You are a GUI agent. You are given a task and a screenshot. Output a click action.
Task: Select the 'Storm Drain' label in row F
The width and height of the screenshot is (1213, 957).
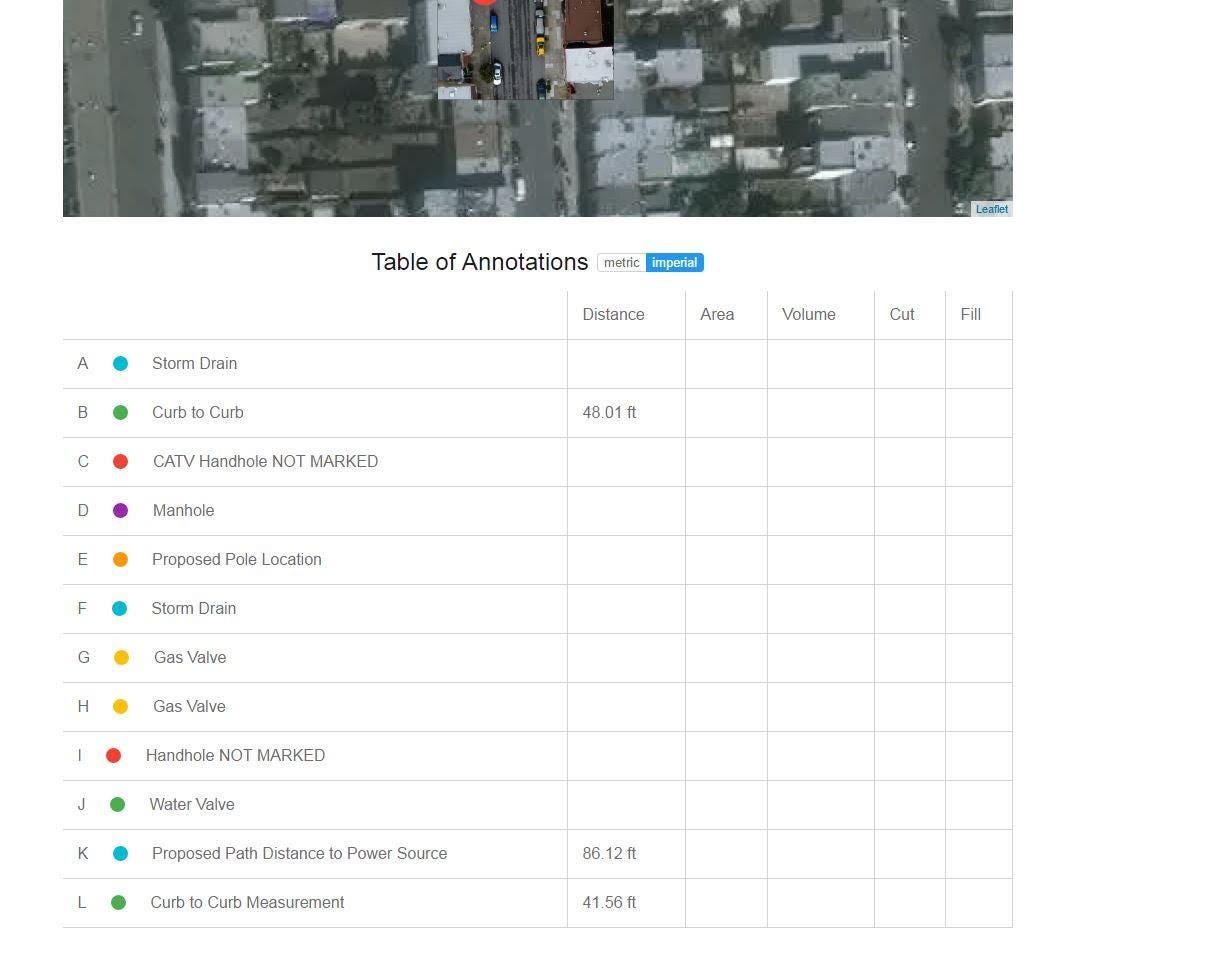click(x=193, y=609)
